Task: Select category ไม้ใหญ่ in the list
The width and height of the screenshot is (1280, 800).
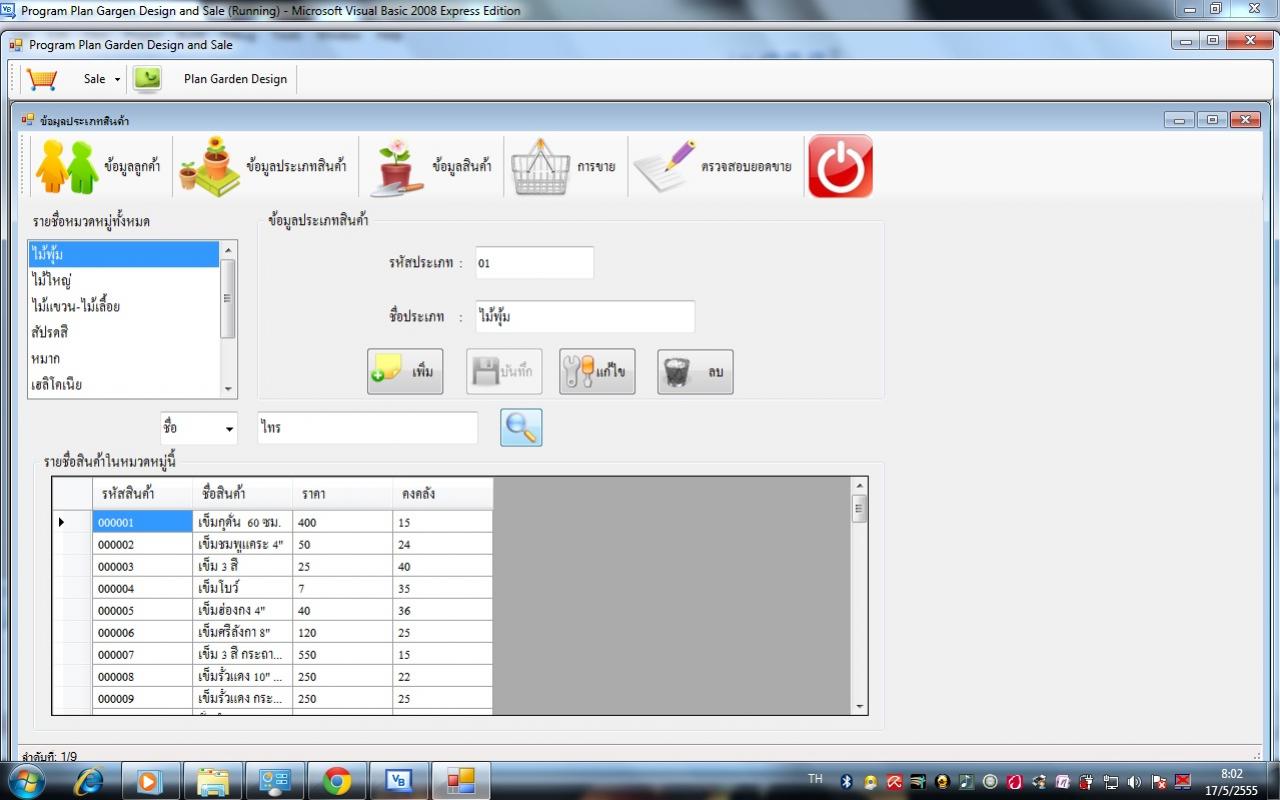Action: point(123,280)
